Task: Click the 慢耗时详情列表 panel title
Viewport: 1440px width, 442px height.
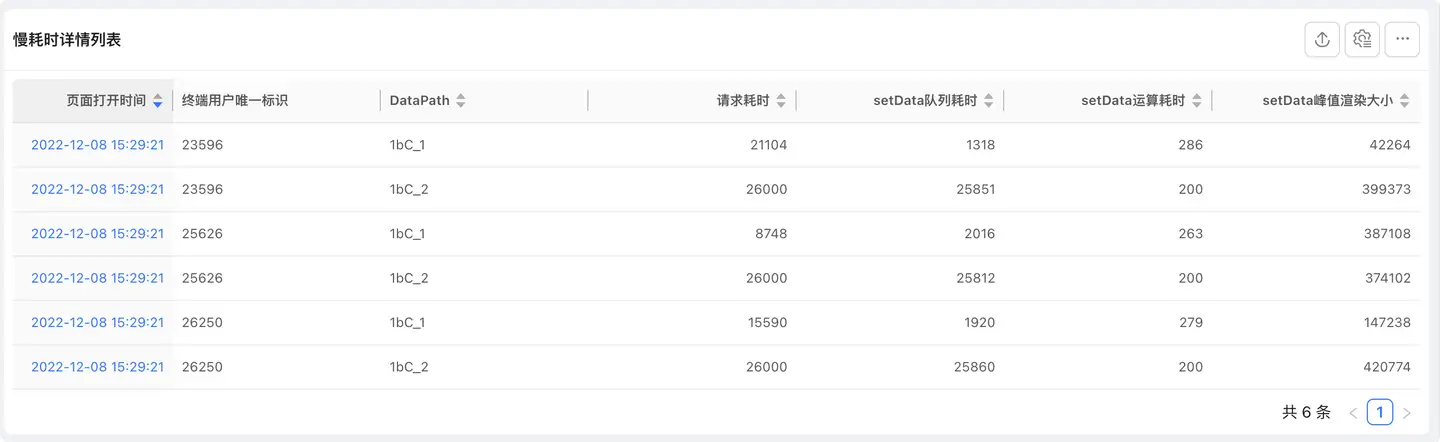Action: 67,40
